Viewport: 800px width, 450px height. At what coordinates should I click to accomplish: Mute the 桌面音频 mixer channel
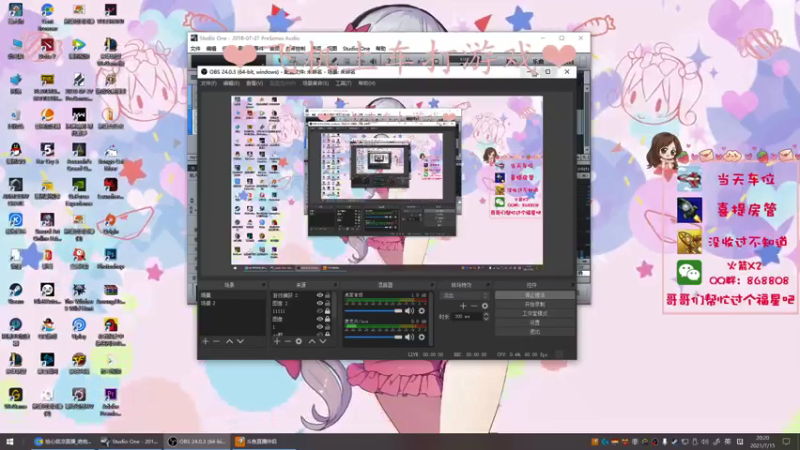(x=410, y=311)
